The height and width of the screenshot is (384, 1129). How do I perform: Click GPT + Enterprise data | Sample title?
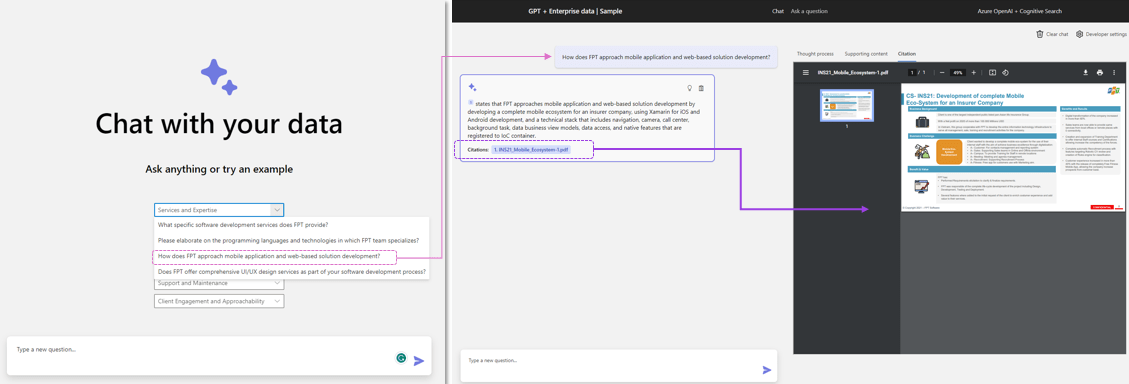(575, 12)
